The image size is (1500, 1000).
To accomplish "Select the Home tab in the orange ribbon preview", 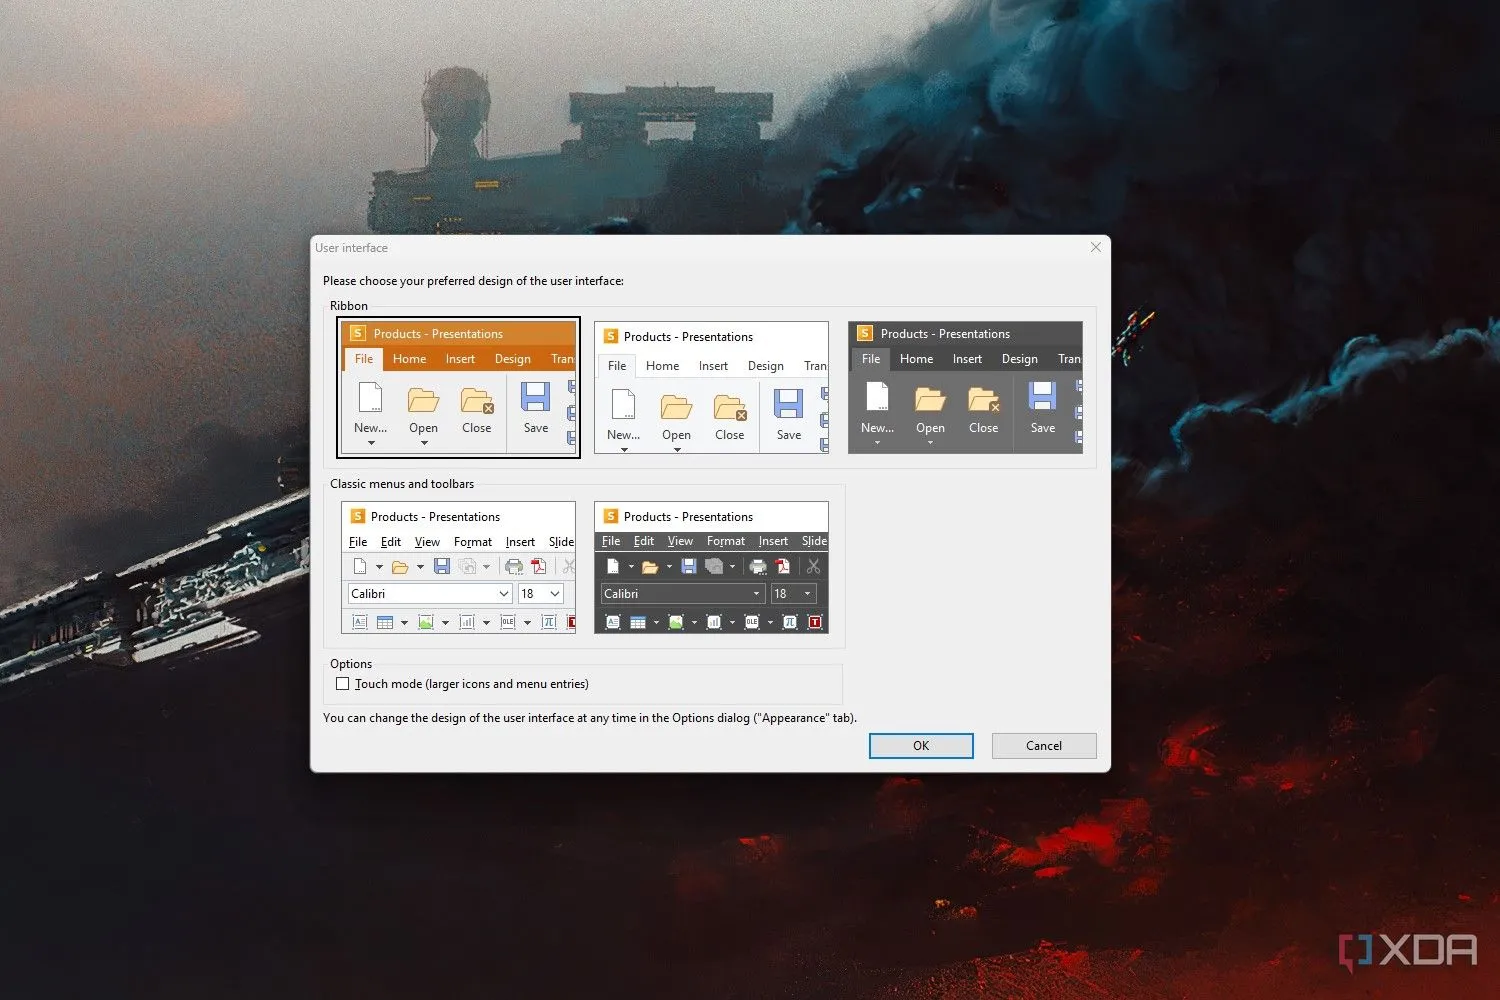I will tap(409, 359).
